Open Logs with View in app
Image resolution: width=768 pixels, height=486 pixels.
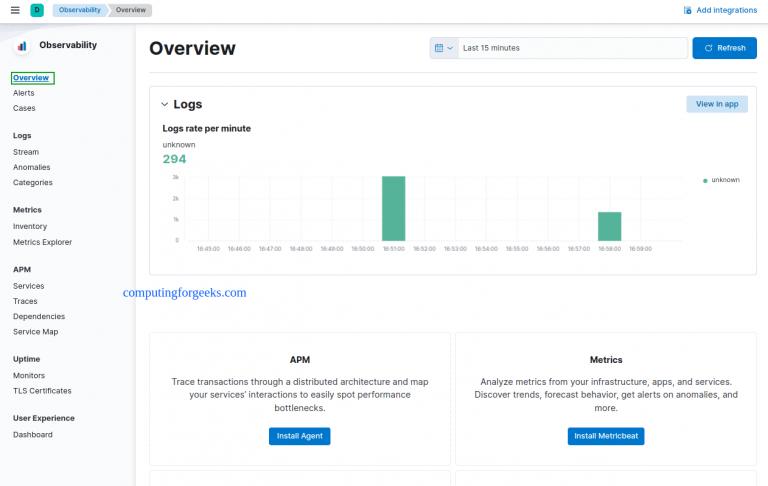click(716, 104)
